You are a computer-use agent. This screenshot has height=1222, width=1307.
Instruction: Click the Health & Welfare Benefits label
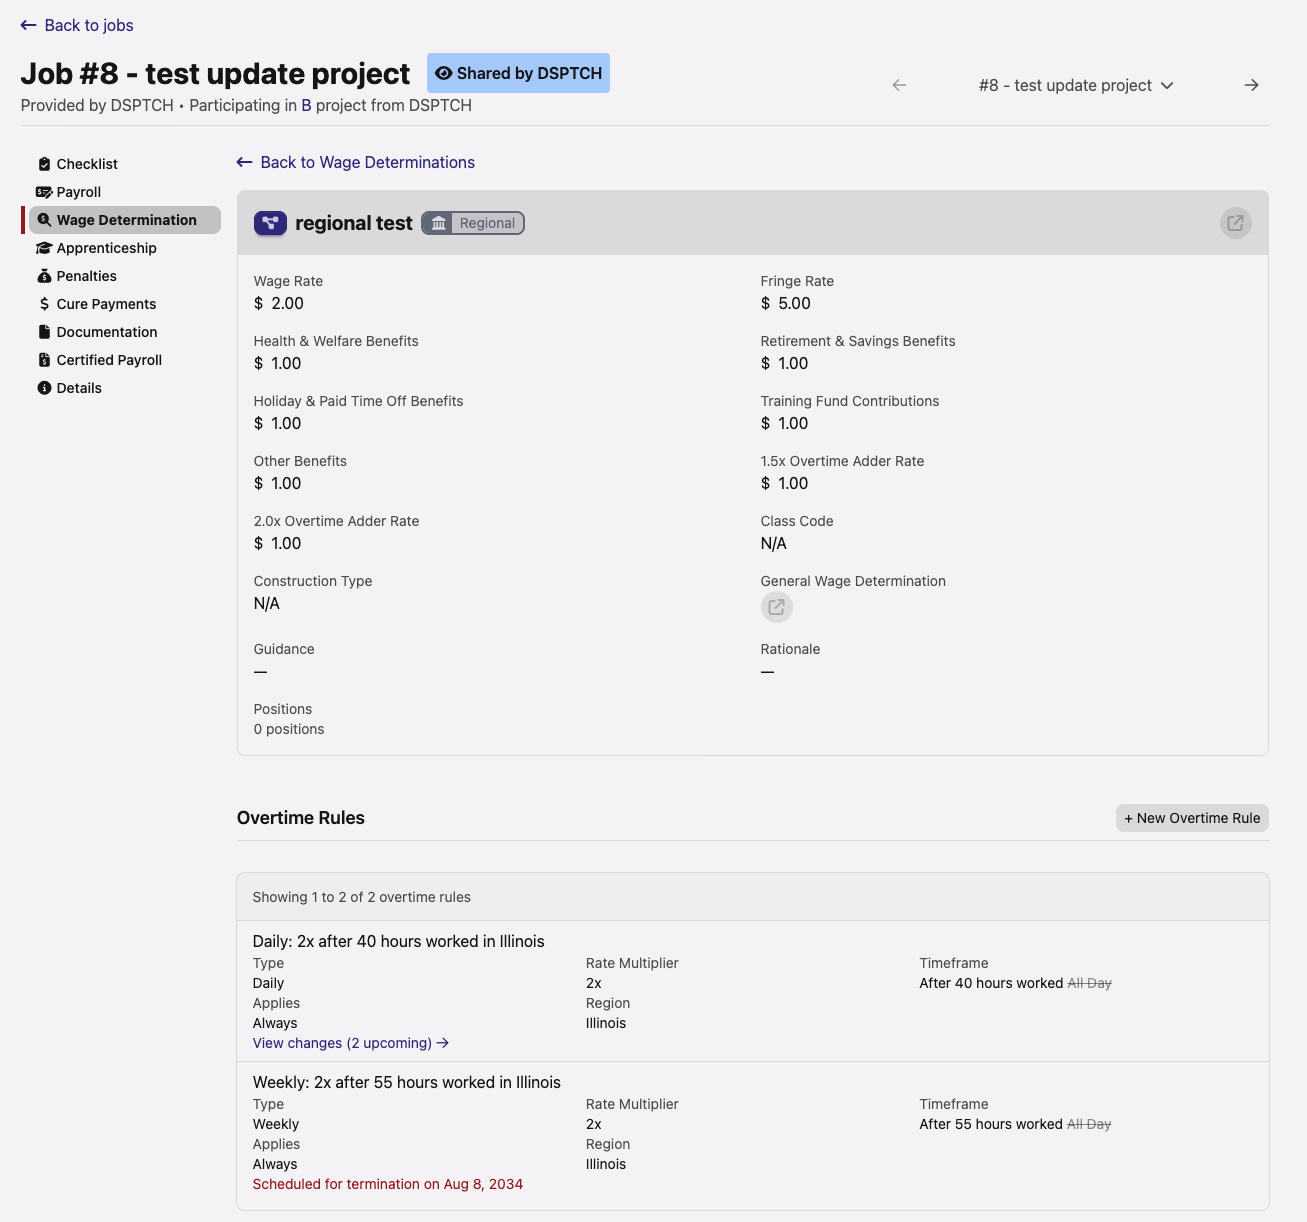(336, 341)
